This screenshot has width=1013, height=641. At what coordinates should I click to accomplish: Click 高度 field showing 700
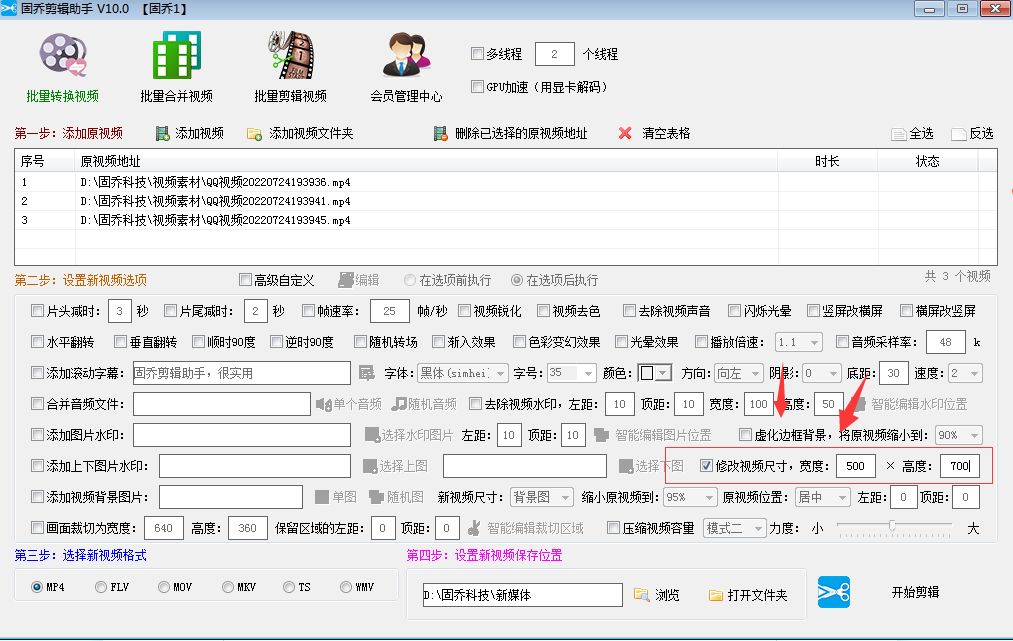click(x=960, y=466)
